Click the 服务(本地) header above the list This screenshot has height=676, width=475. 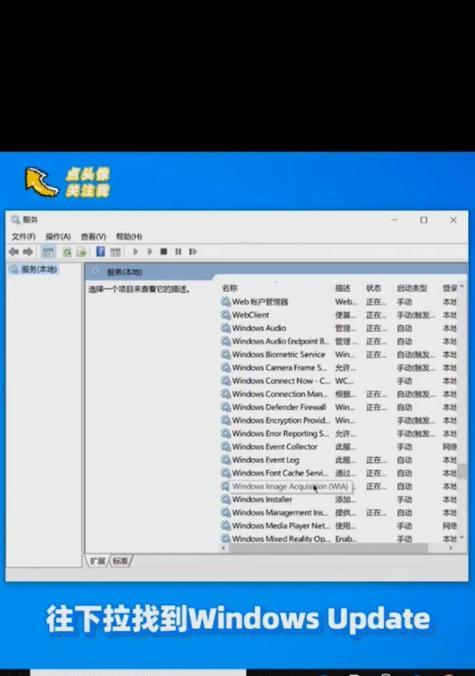pos(125,272)
